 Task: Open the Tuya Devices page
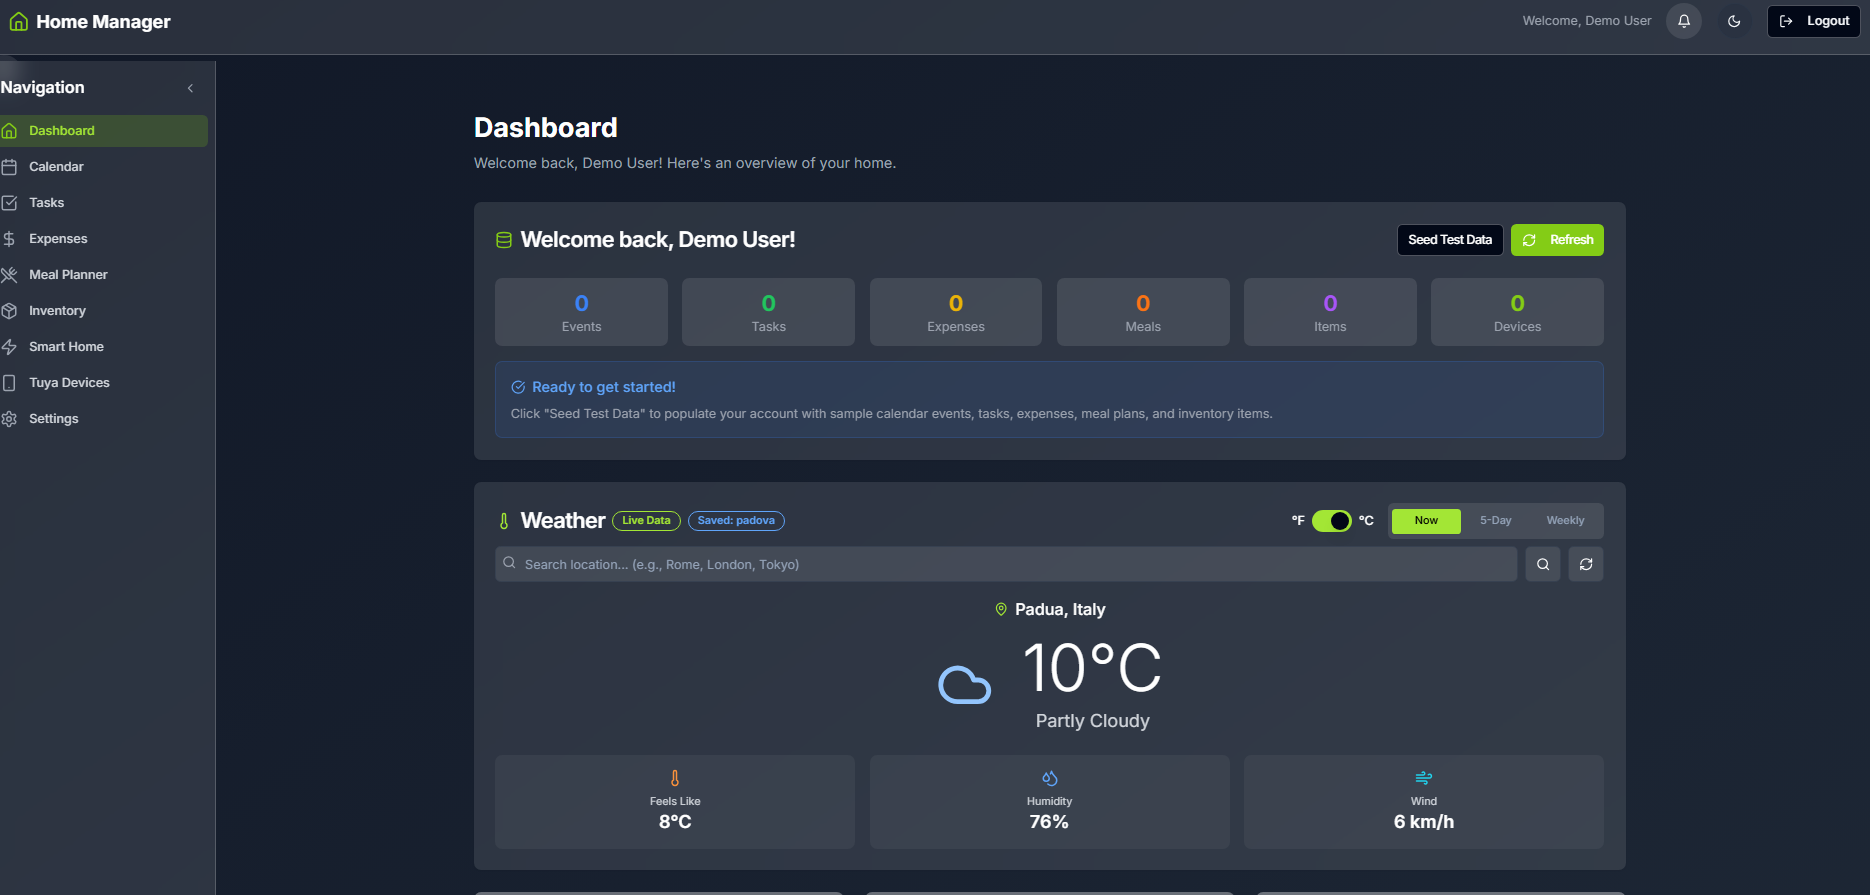(69, 383)
